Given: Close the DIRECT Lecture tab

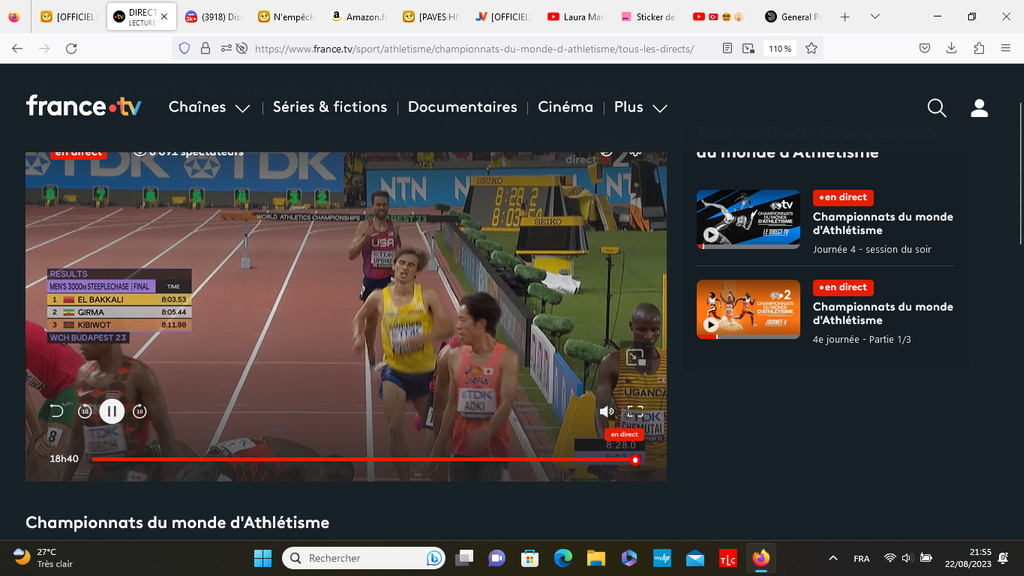Looking at the screenshot, I should coord(164,17).
